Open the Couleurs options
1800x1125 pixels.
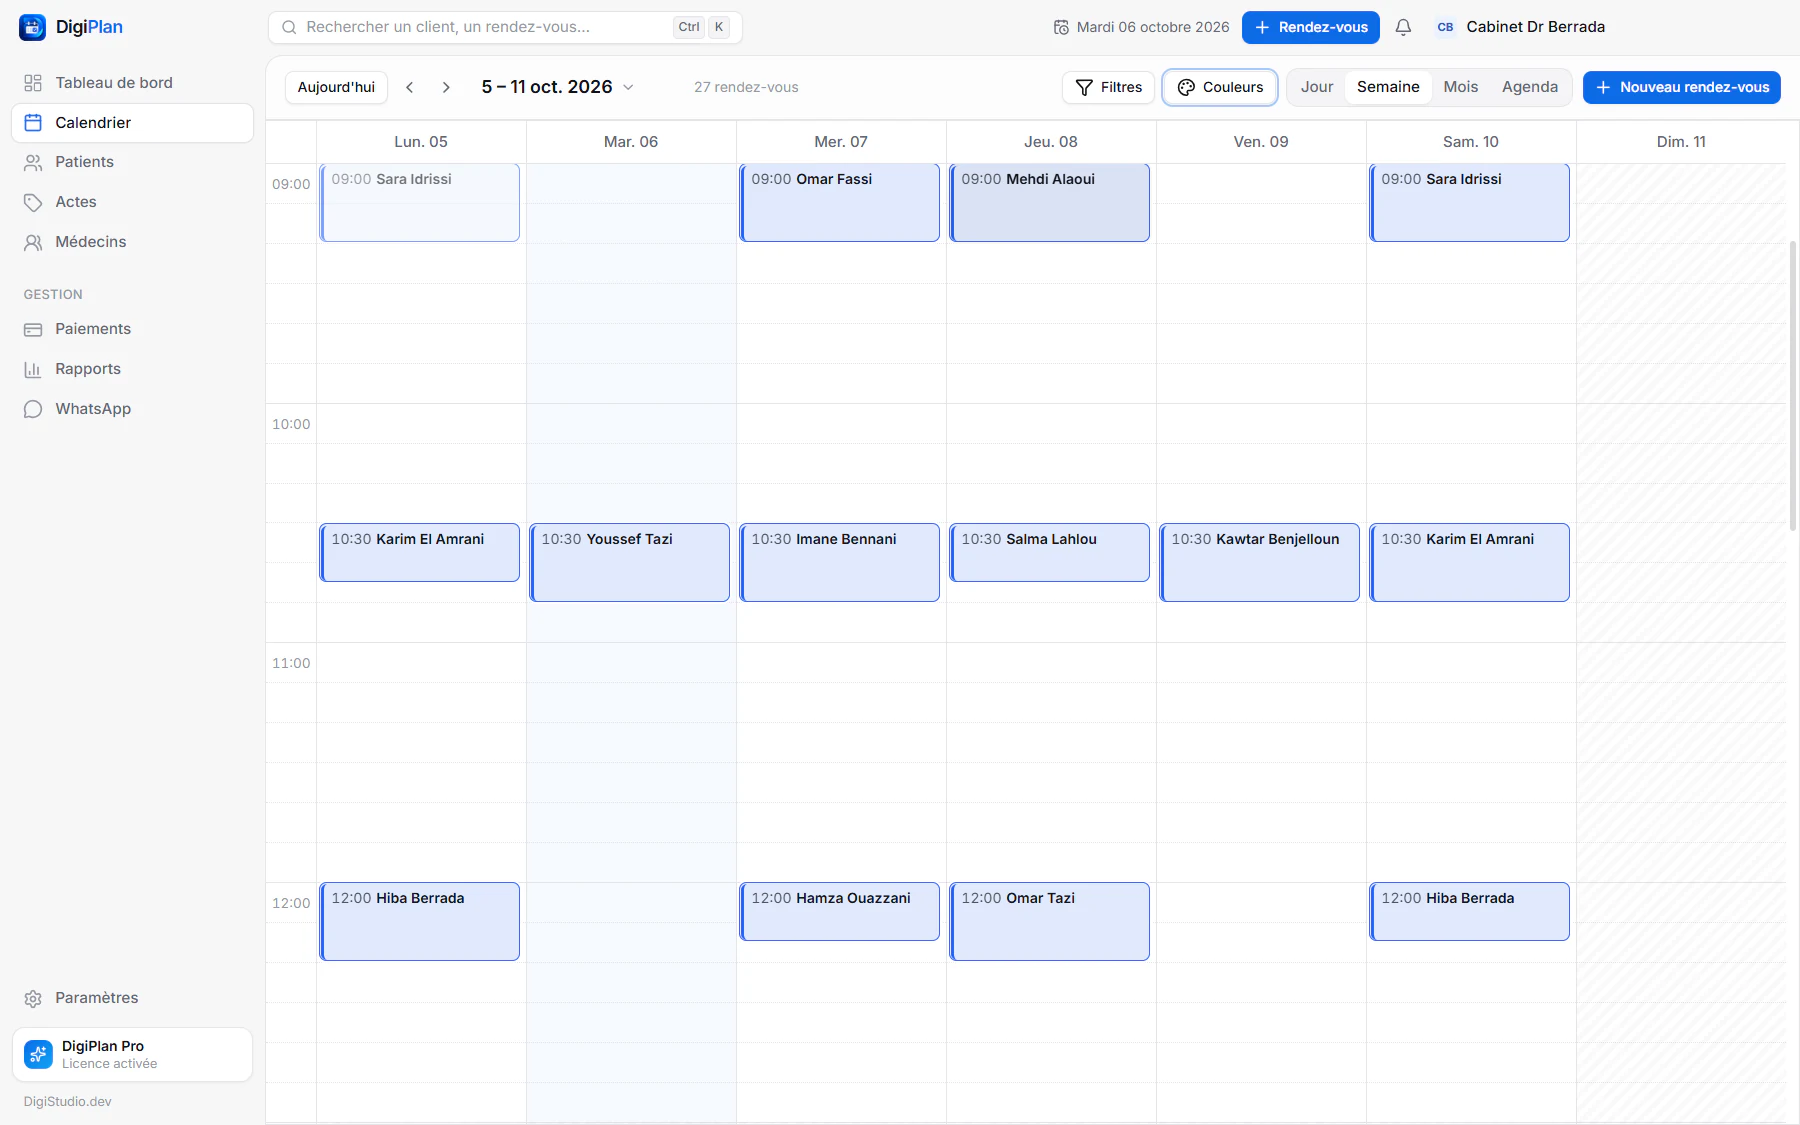(x=1220, y=87)
